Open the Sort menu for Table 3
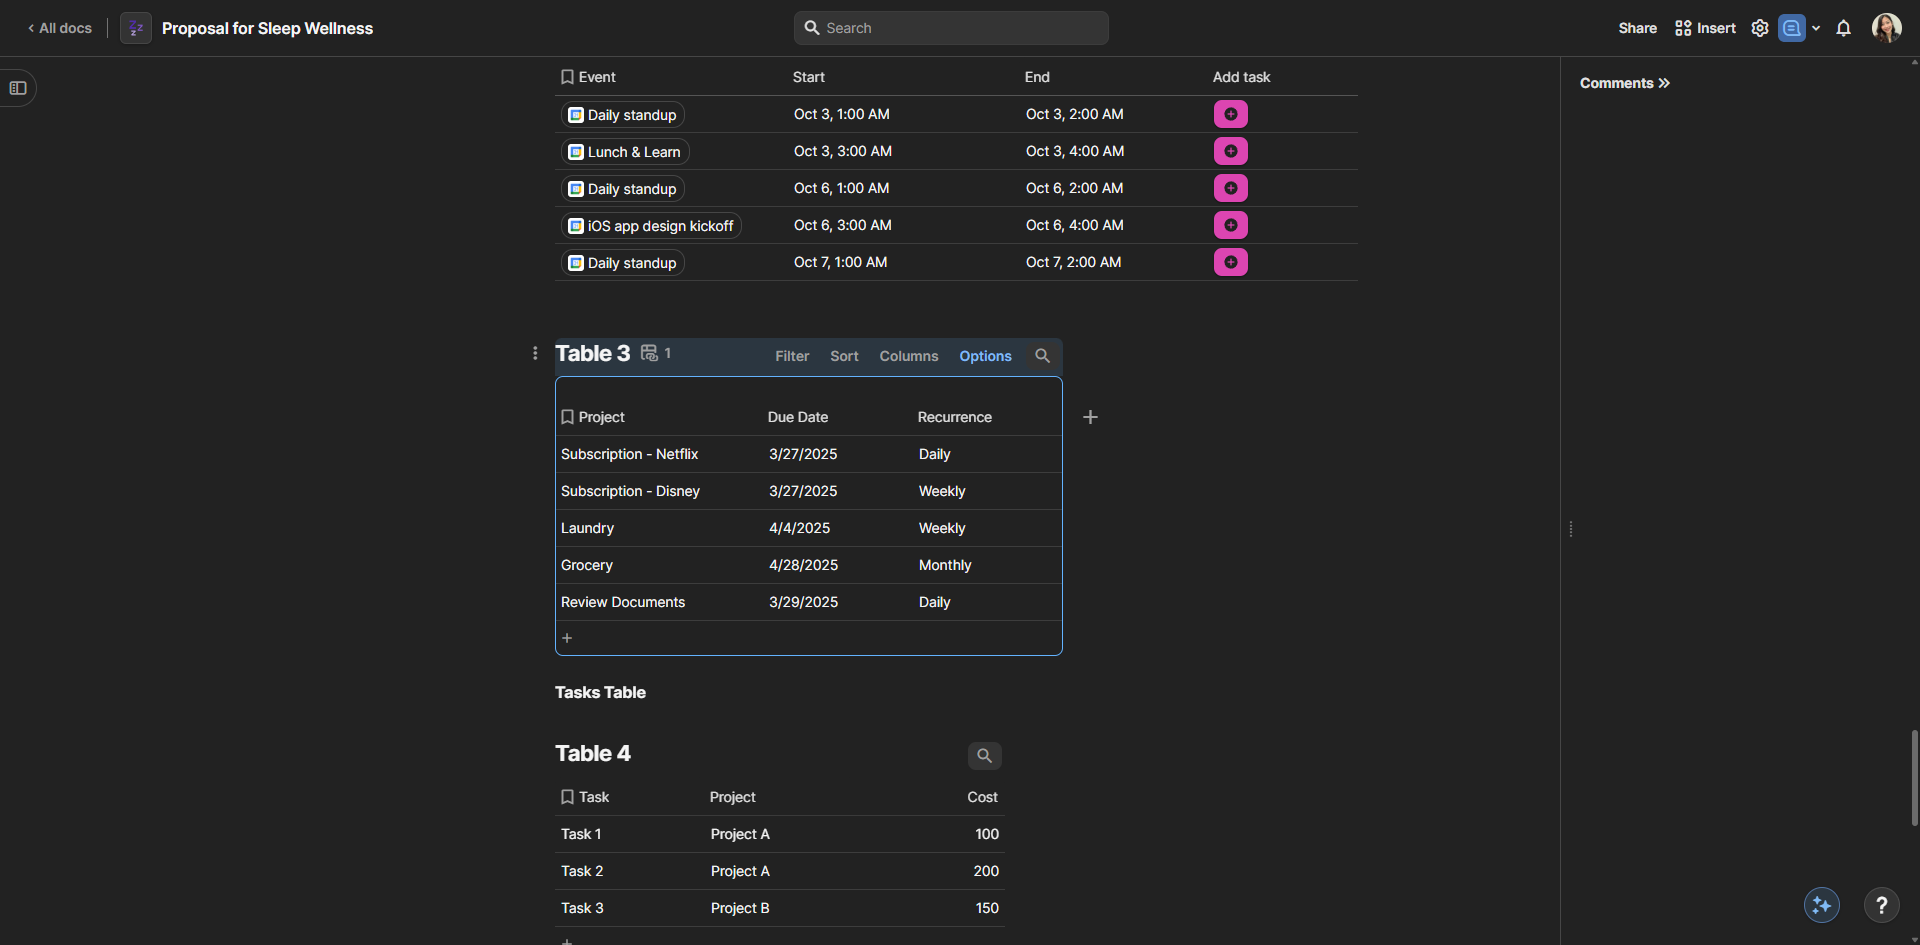The width and height of the screenshot is (1920, 945). point(844,356)
